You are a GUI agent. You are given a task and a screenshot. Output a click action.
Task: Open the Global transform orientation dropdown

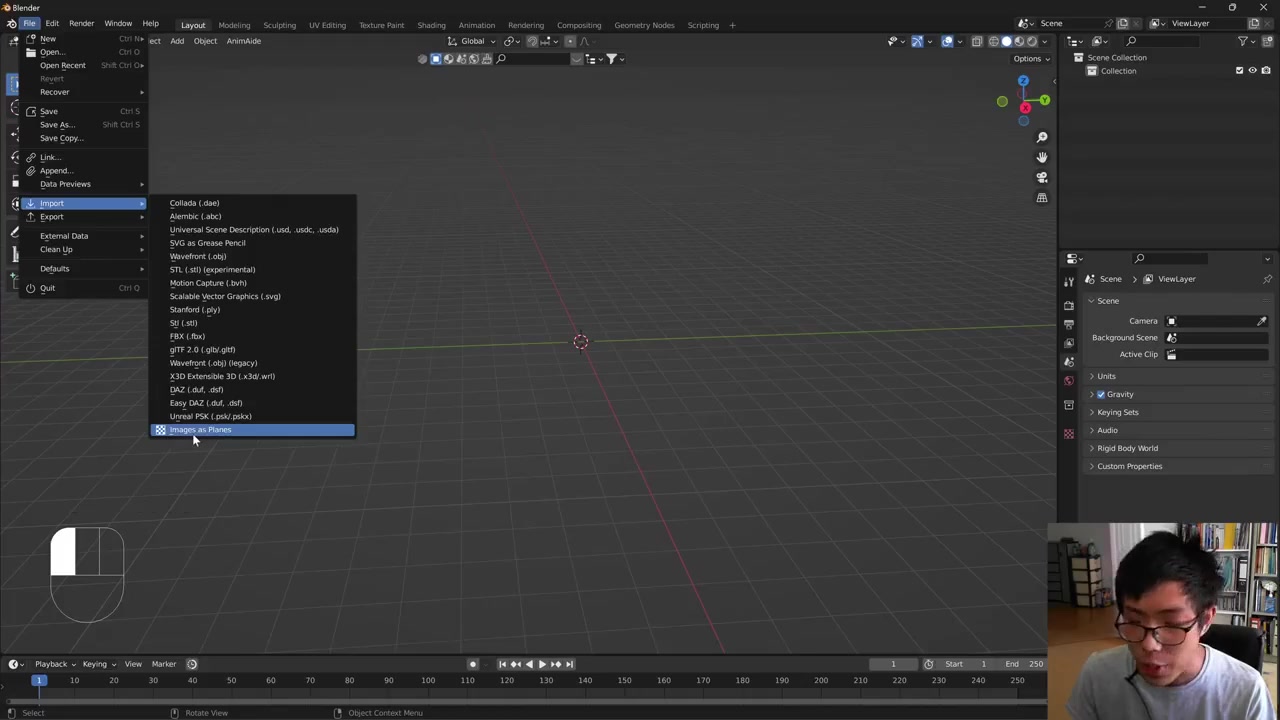click(472, 41)
